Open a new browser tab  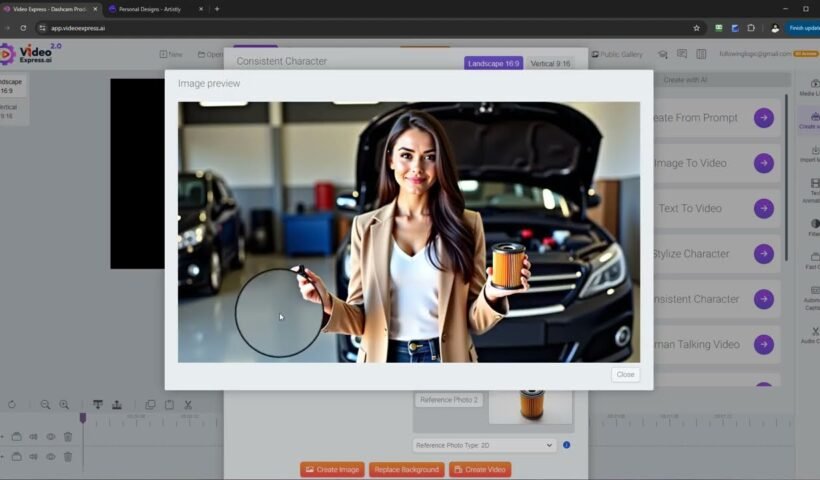pos(217,9)
